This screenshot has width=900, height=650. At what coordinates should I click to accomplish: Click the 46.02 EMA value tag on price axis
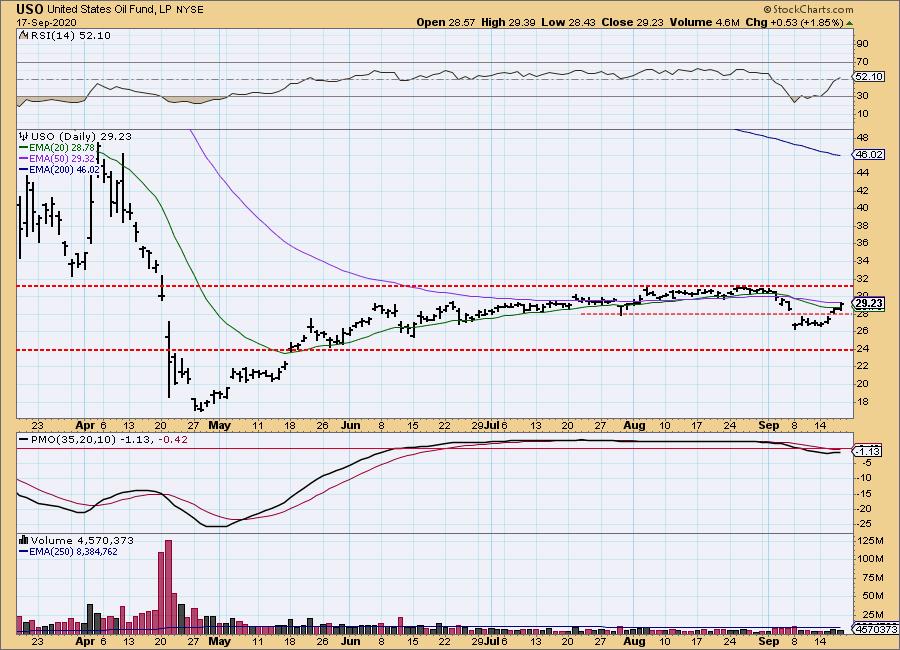pos(869,154)
